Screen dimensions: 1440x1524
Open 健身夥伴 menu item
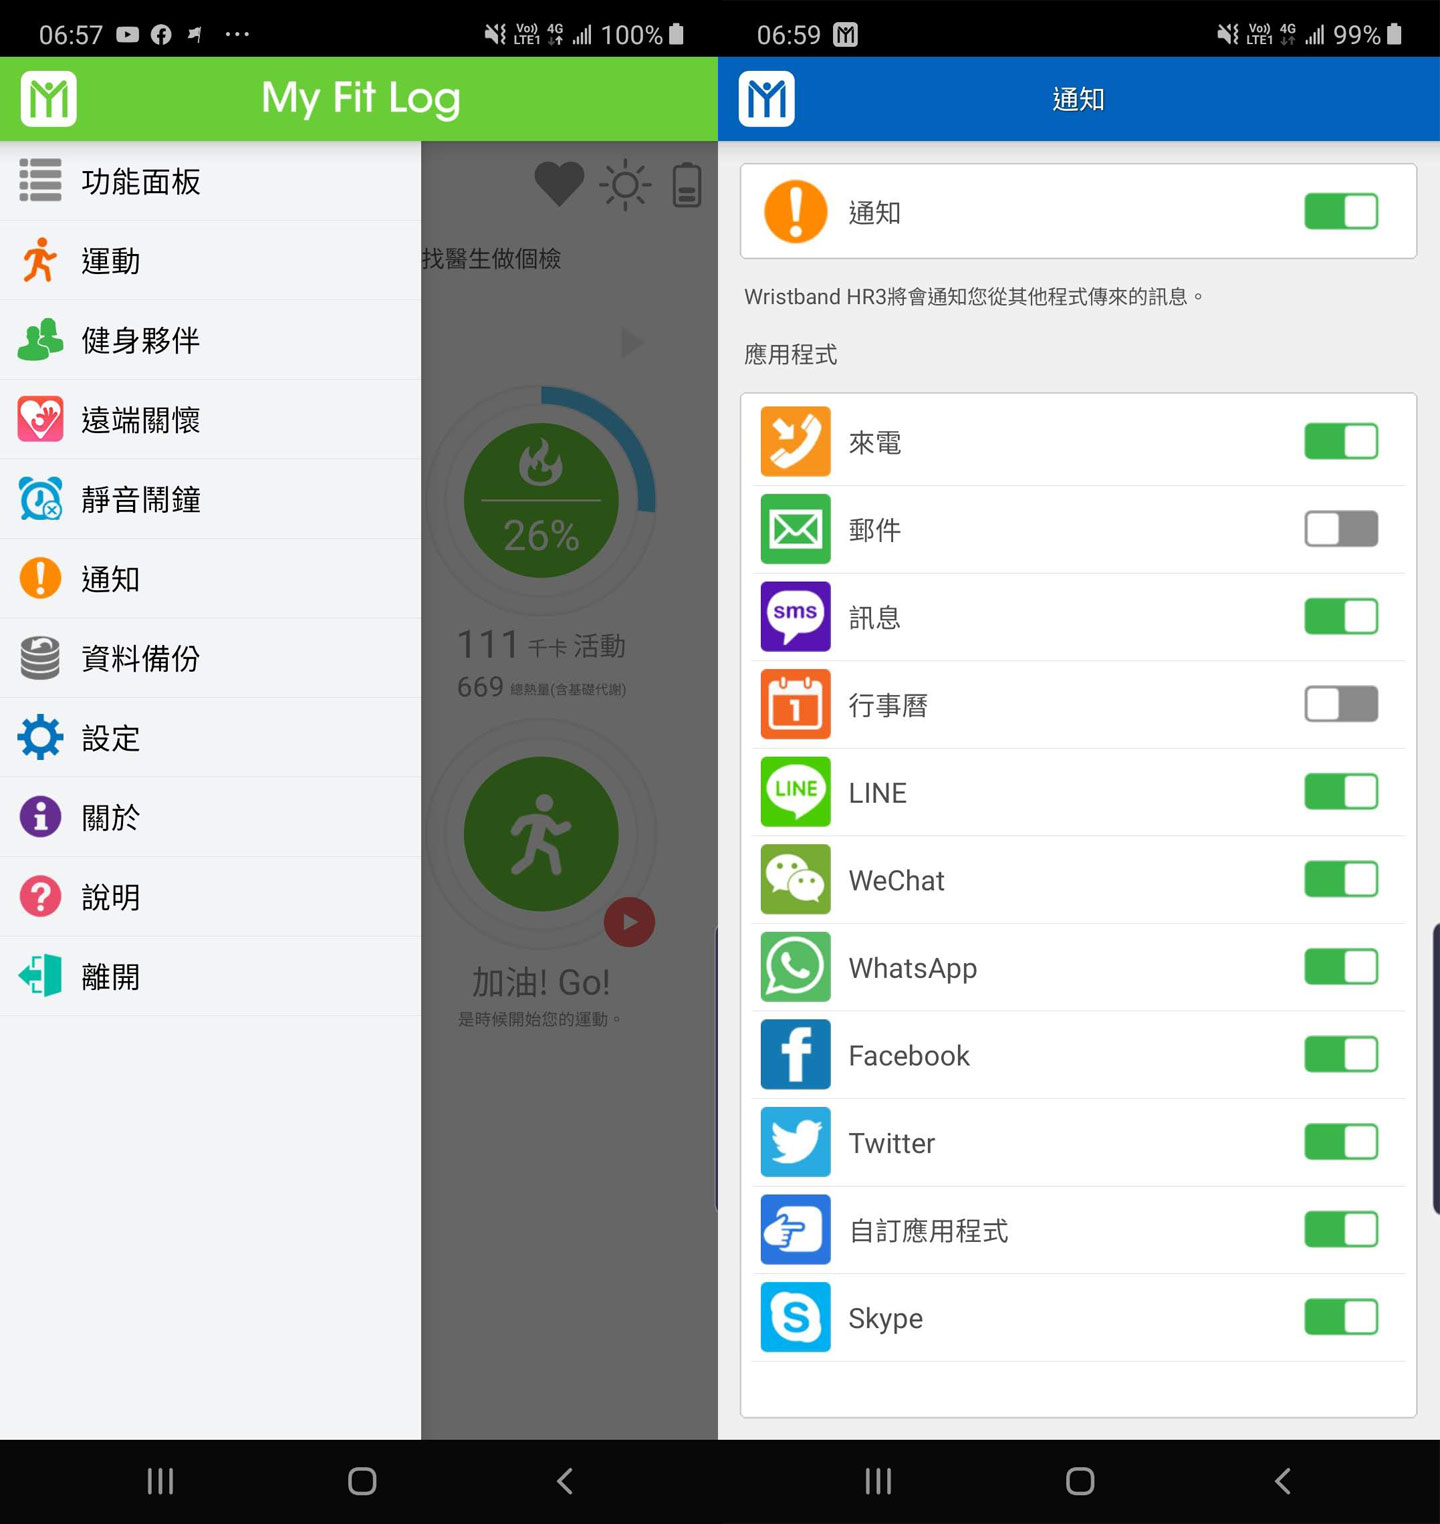tap(210, 340)
